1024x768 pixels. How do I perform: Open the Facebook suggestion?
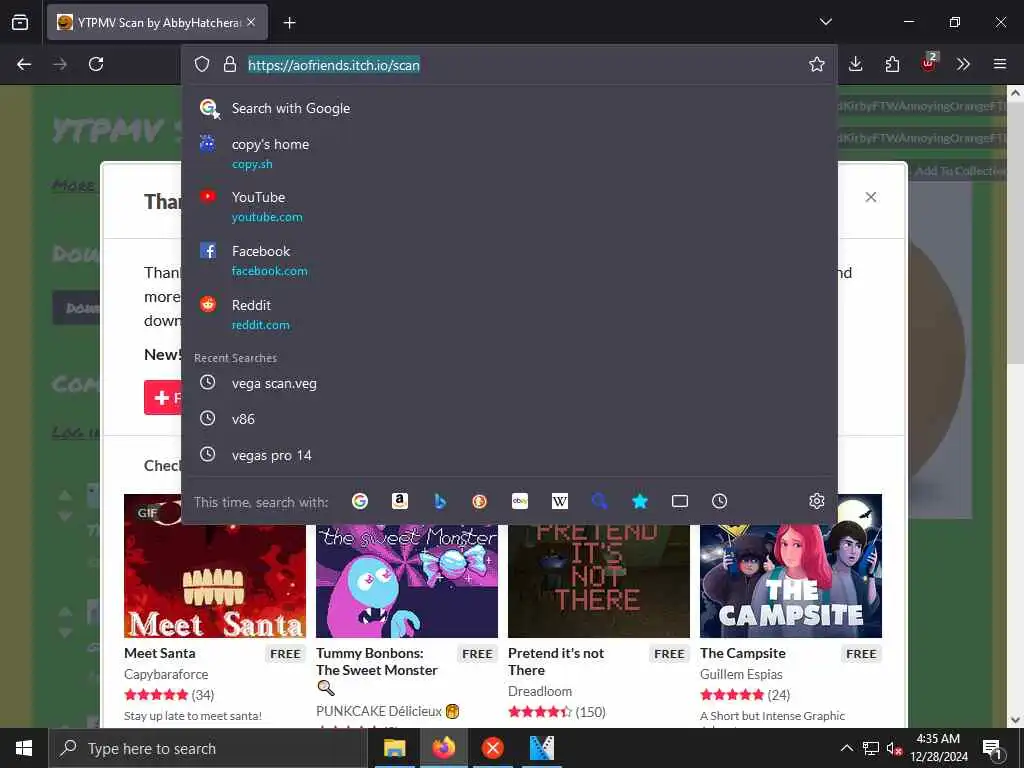[509, 260]
